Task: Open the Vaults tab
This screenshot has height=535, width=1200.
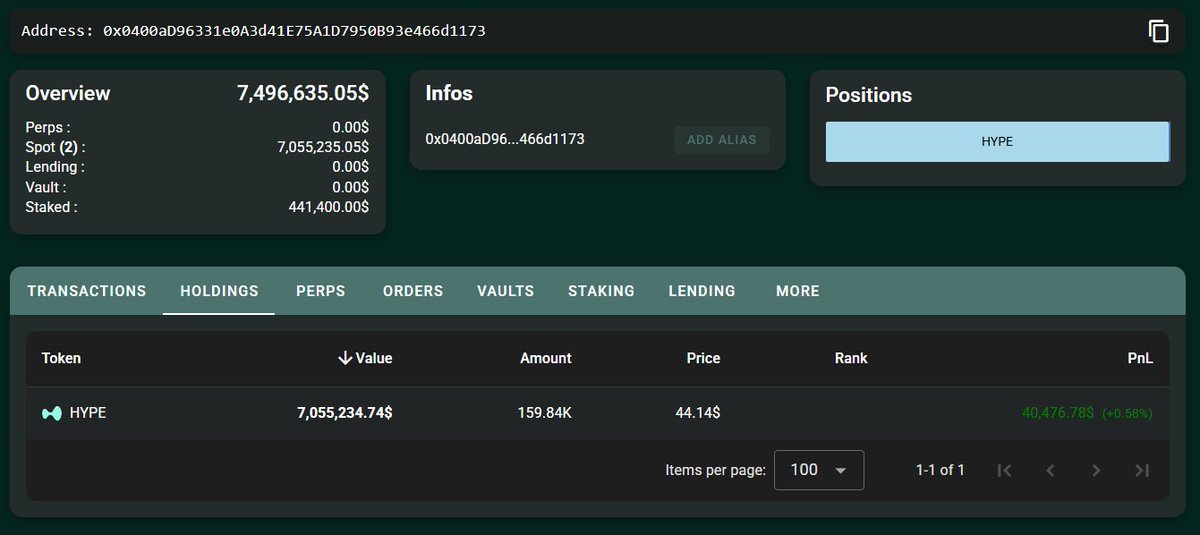Action: click(506, 291)
